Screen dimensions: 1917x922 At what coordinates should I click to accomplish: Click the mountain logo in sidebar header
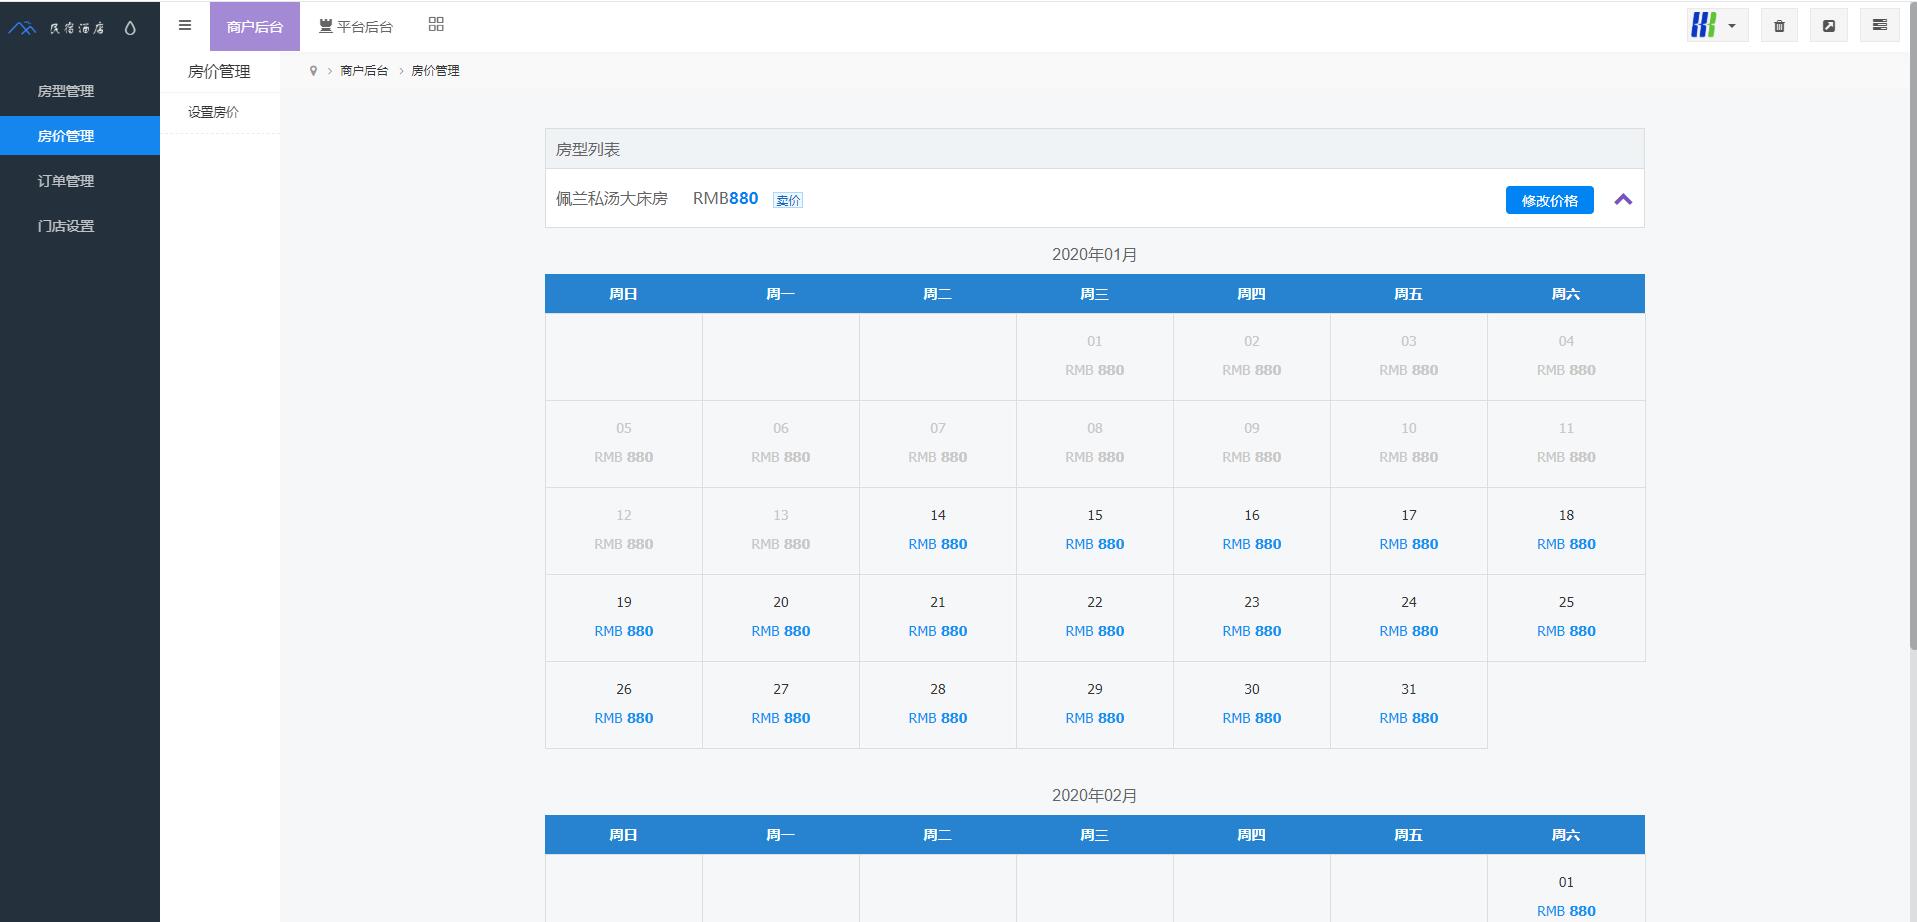pyautogui.click(x=22, y=28)
